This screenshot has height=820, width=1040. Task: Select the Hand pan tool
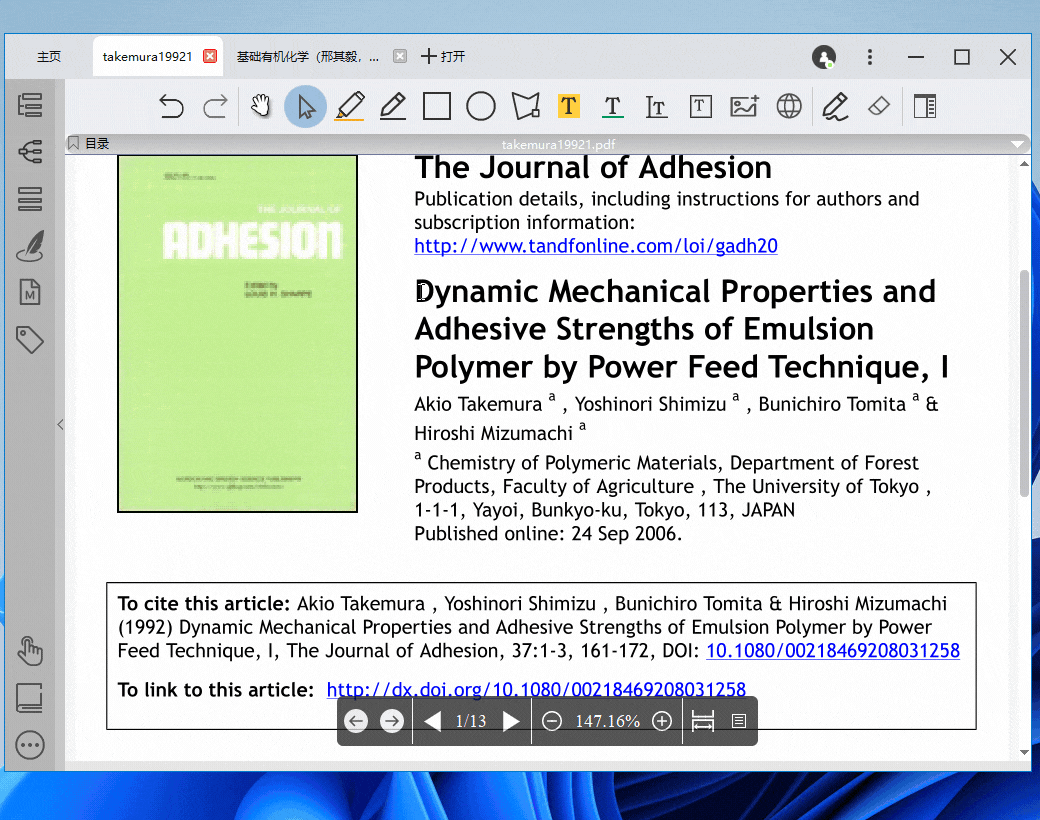[x=261, y=106]
